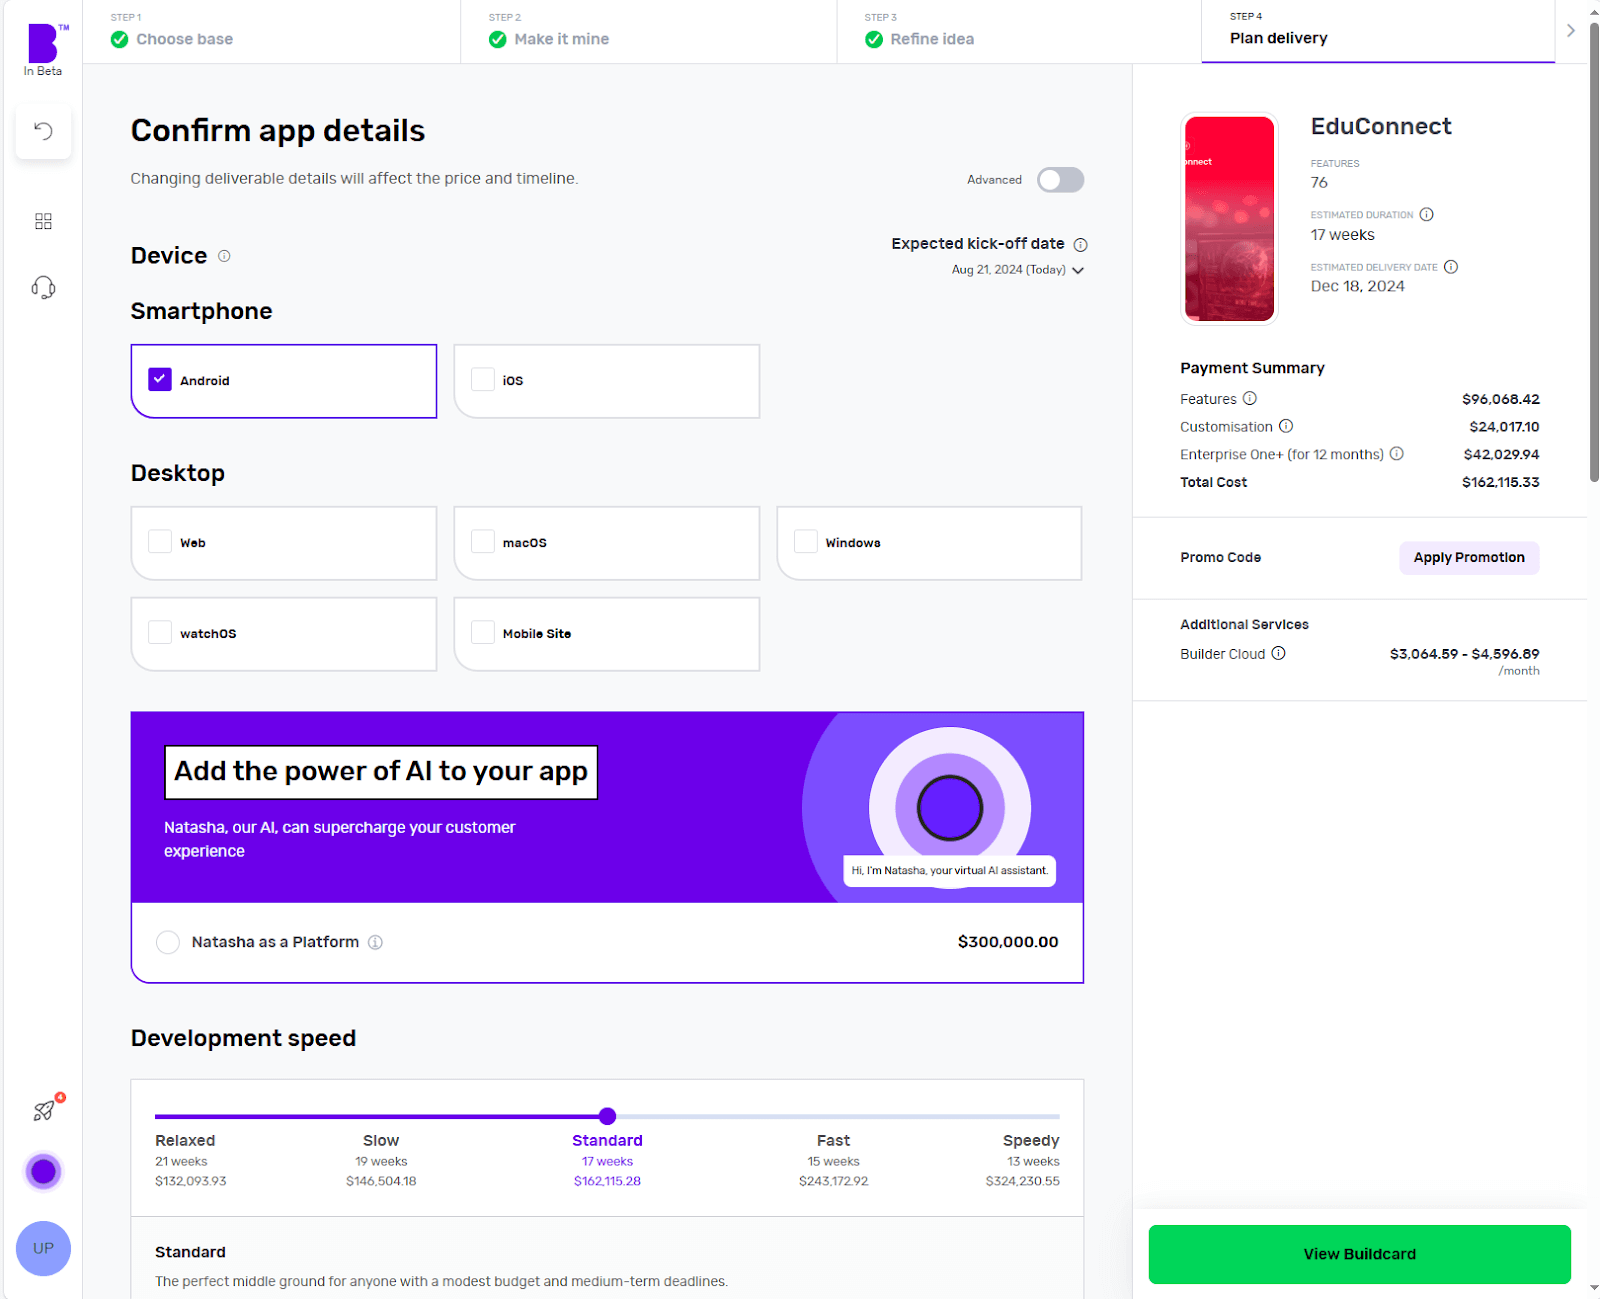Click info icon beside Builder Cloud
The width and height of the screenshot is (1600, 1299).
(x=1278, y=654)
